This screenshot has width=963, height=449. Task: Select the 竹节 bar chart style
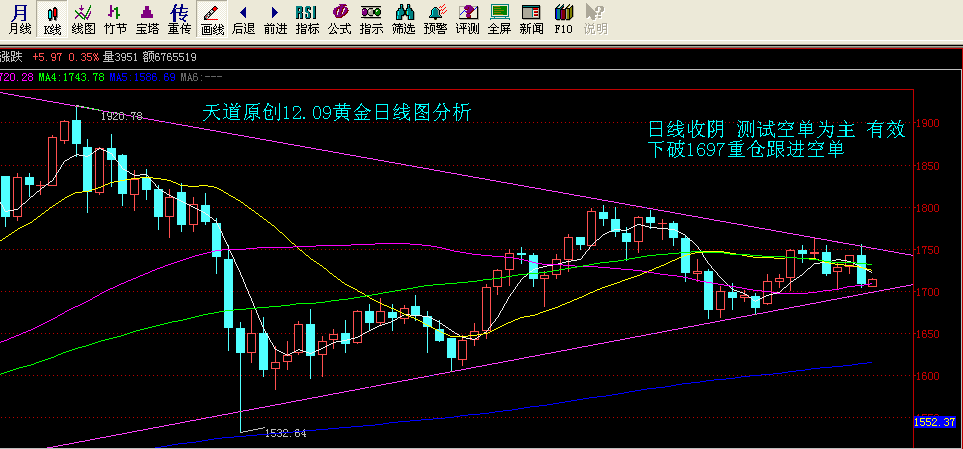115,20
